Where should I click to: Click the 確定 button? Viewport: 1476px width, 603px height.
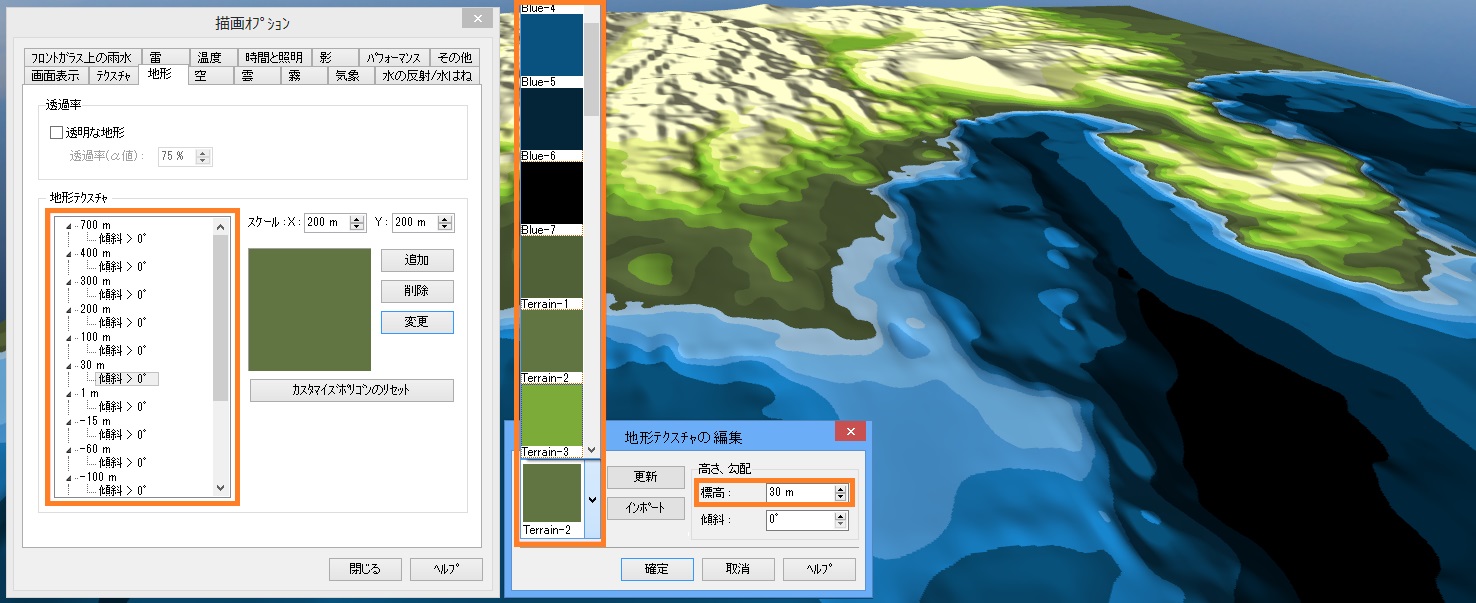(657, 569)
